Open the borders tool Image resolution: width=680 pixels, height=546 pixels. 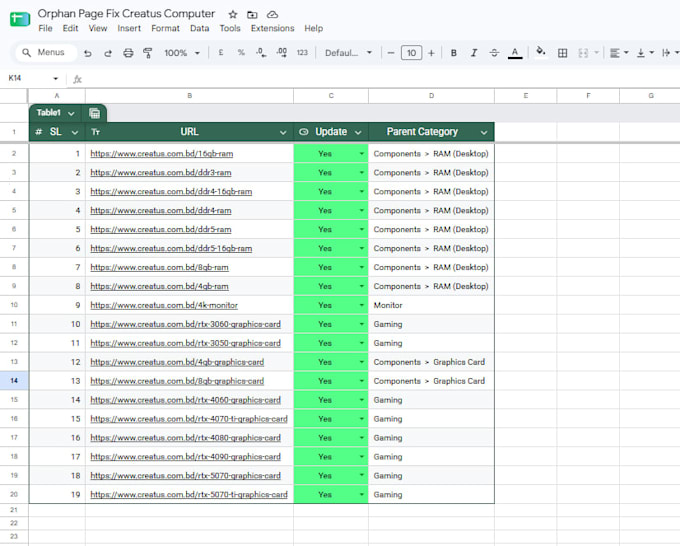coord(562,53)
